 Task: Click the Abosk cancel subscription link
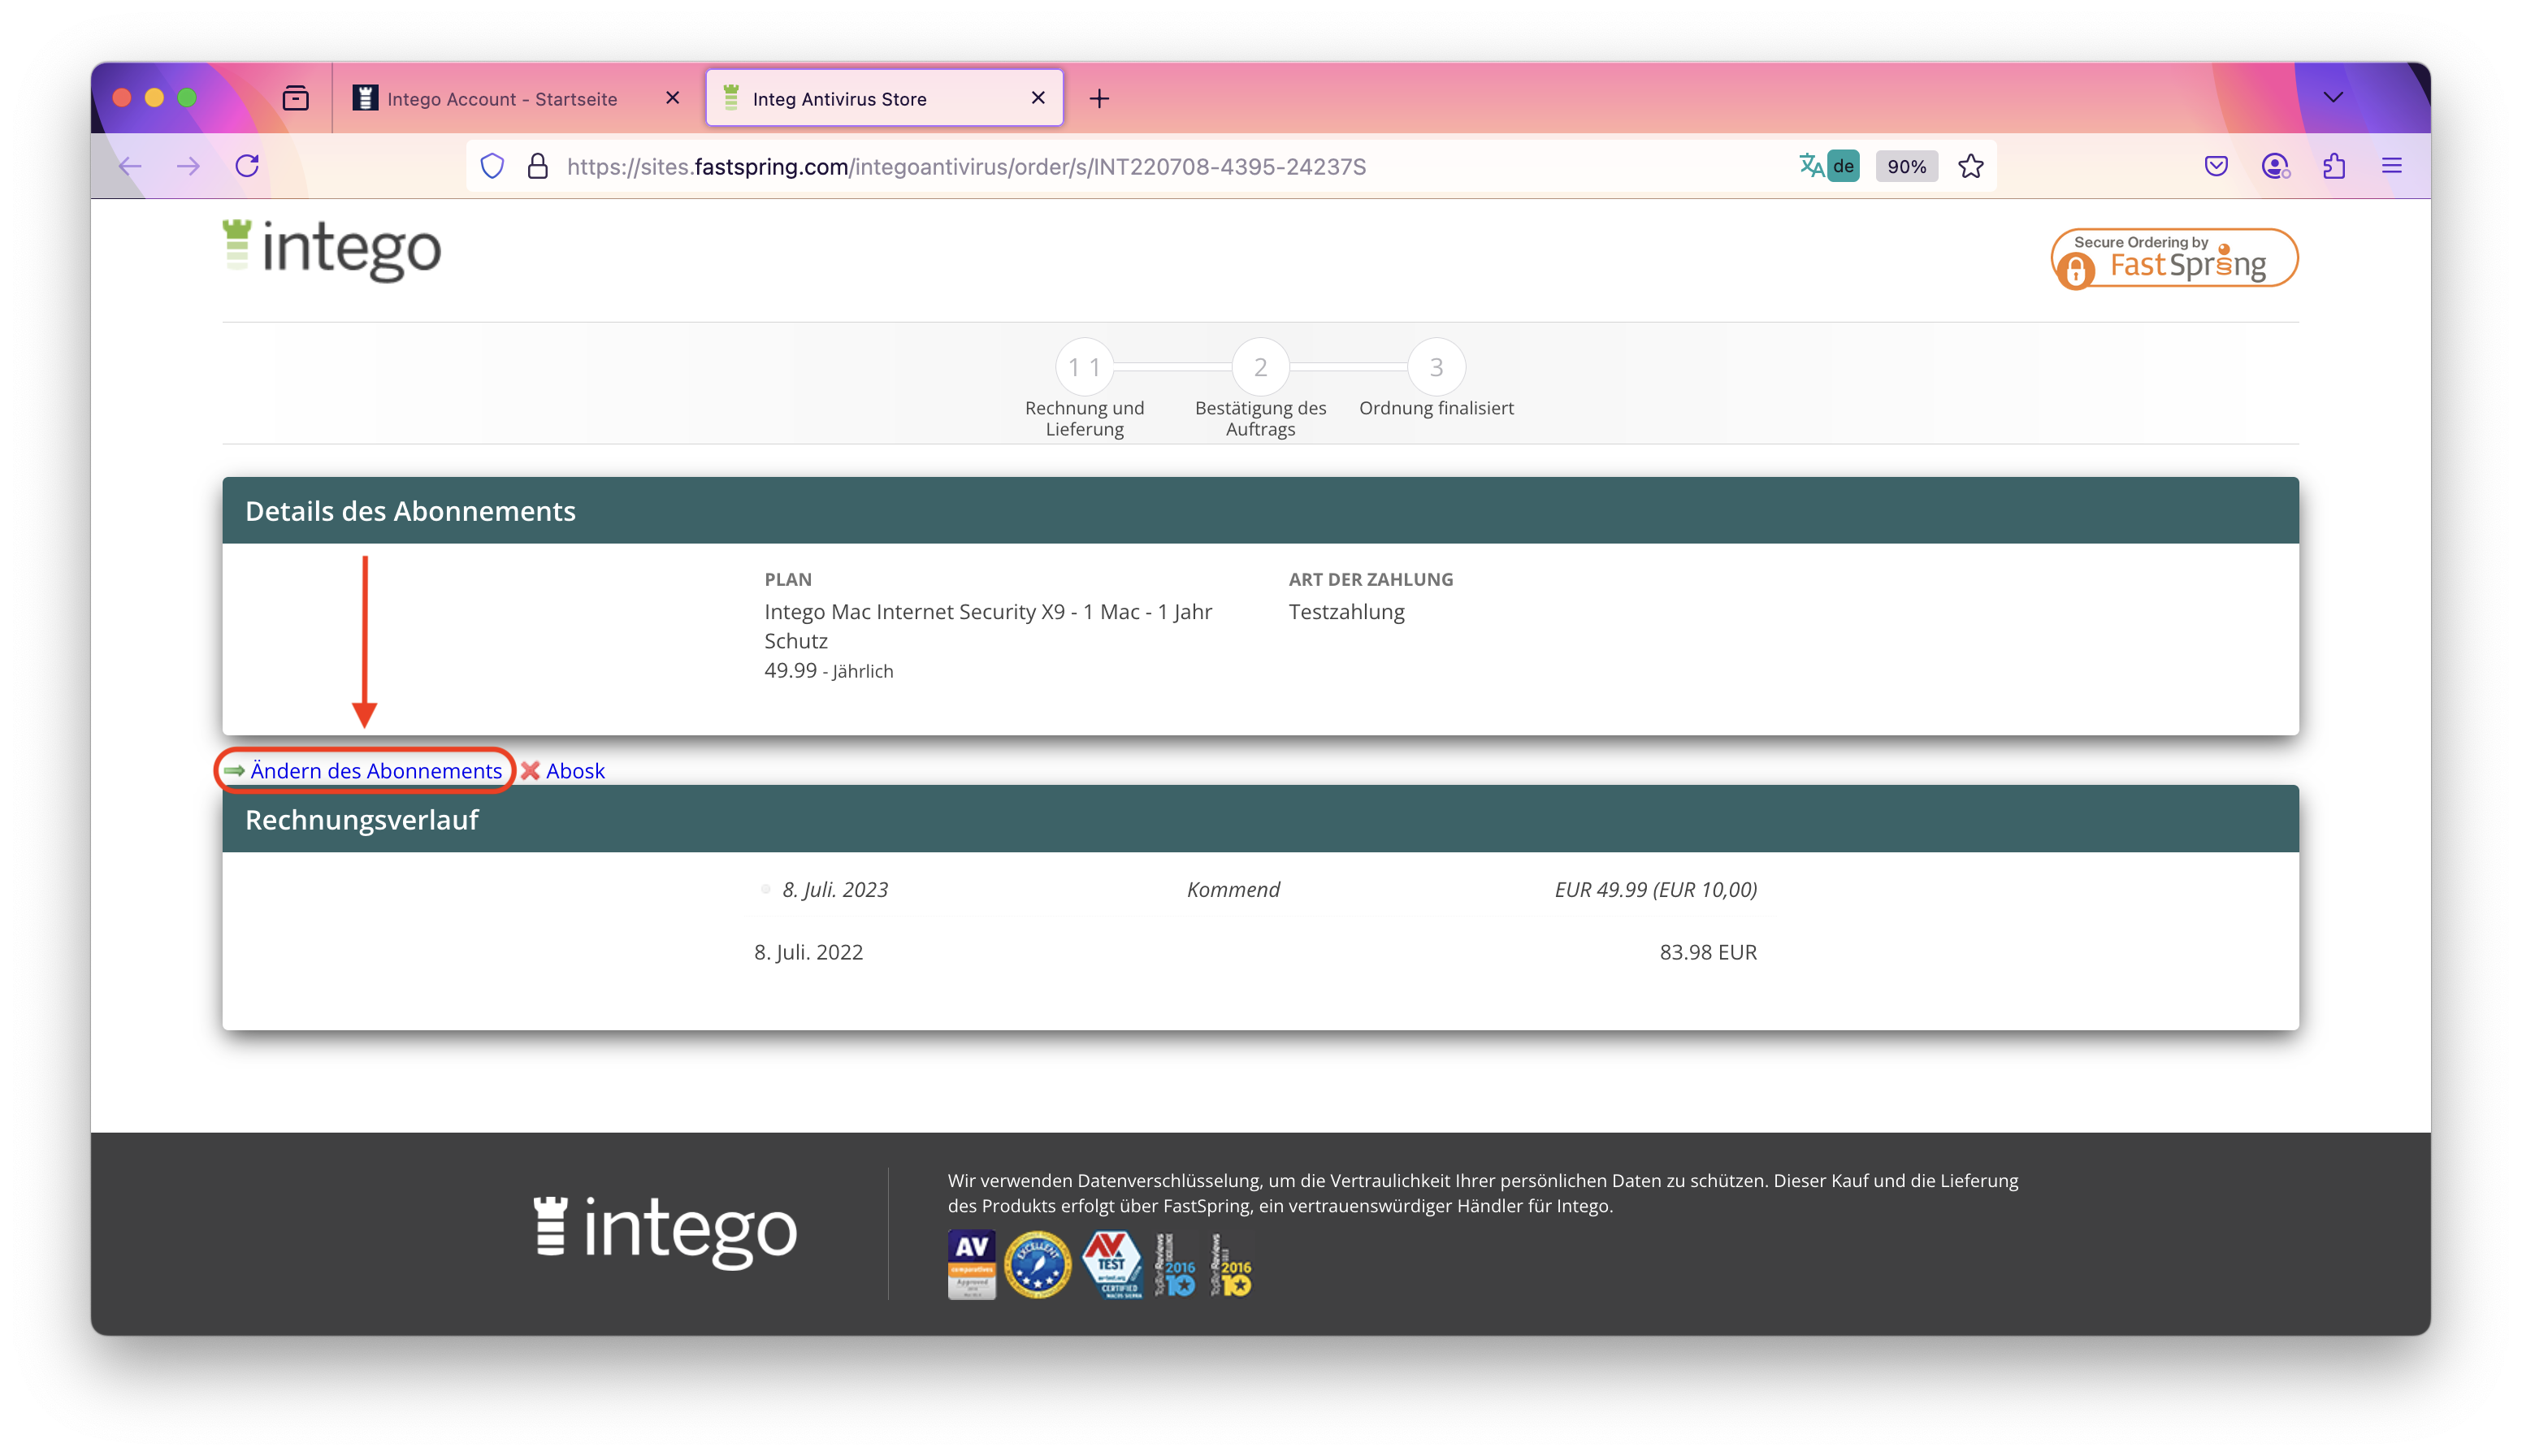(575, 770)
